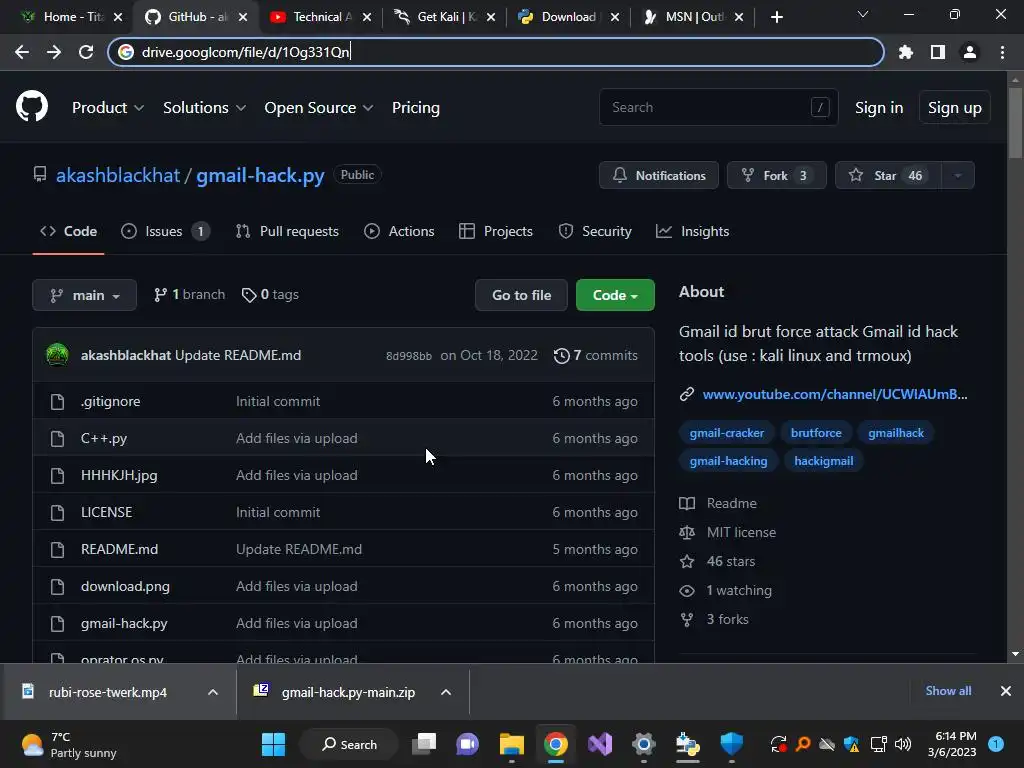Focus the GitHub search field

pos(718,108)
